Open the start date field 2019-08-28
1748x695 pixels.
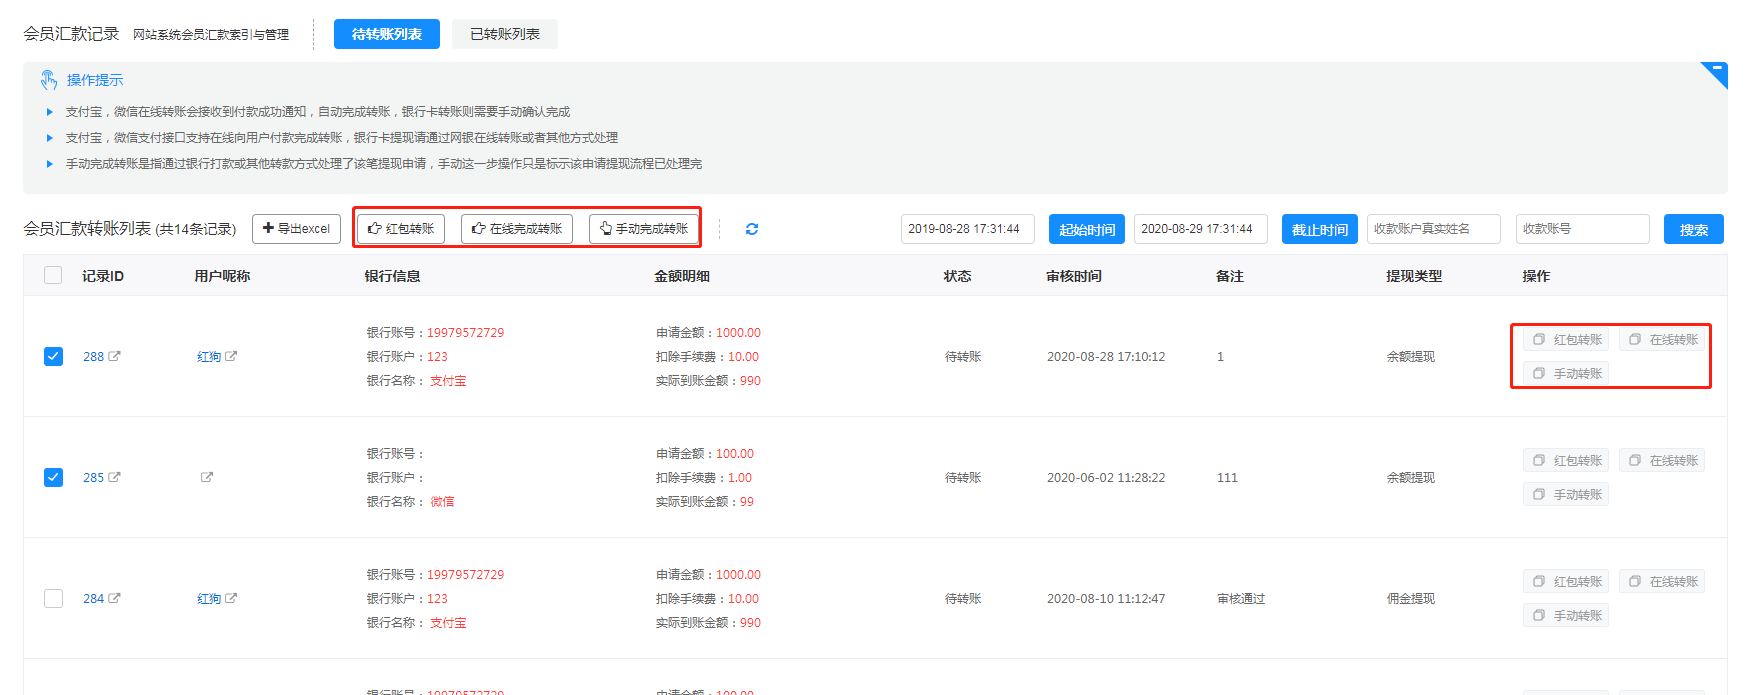pos(967,229)
